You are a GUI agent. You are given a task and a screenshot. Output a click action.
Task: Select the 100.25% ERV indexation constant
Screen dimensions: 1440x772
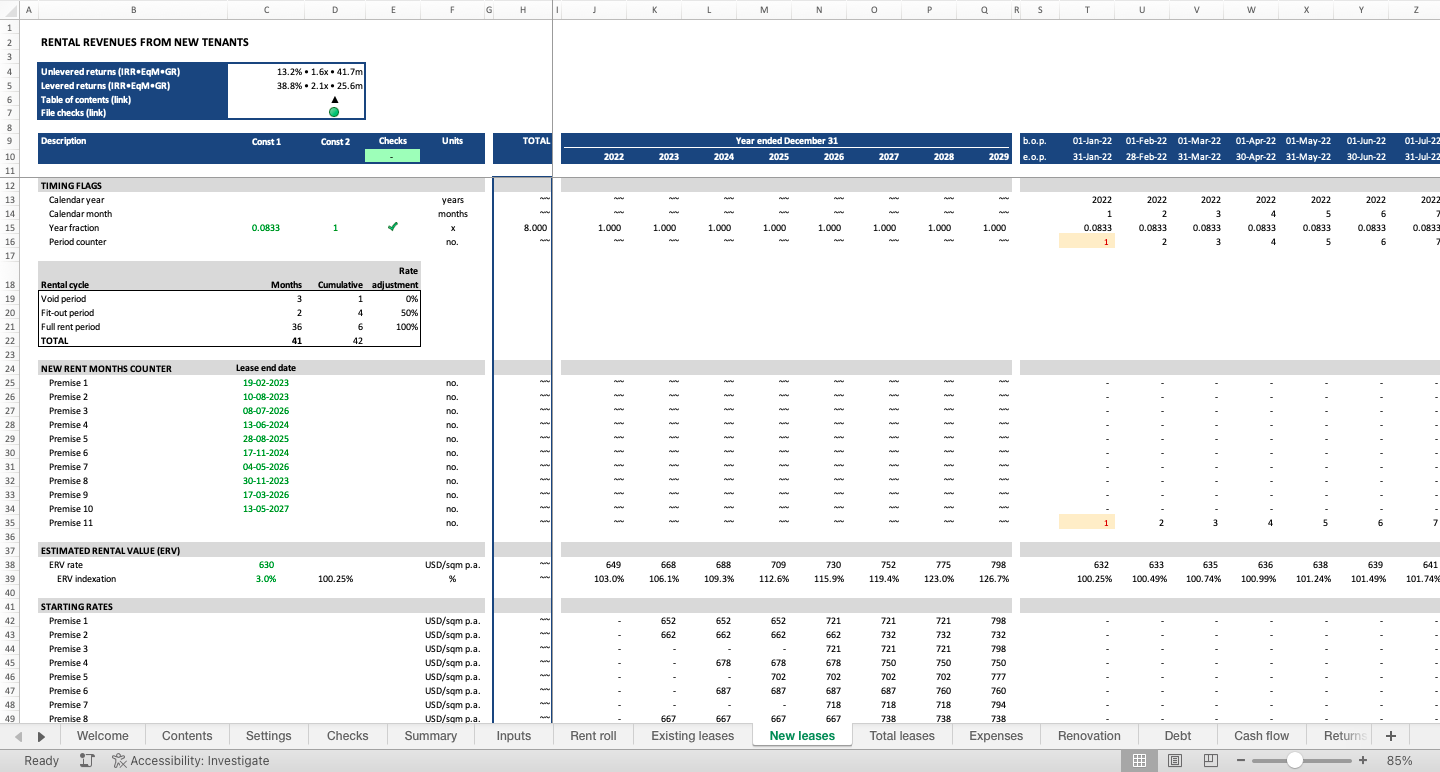click(x=334, y=579)
